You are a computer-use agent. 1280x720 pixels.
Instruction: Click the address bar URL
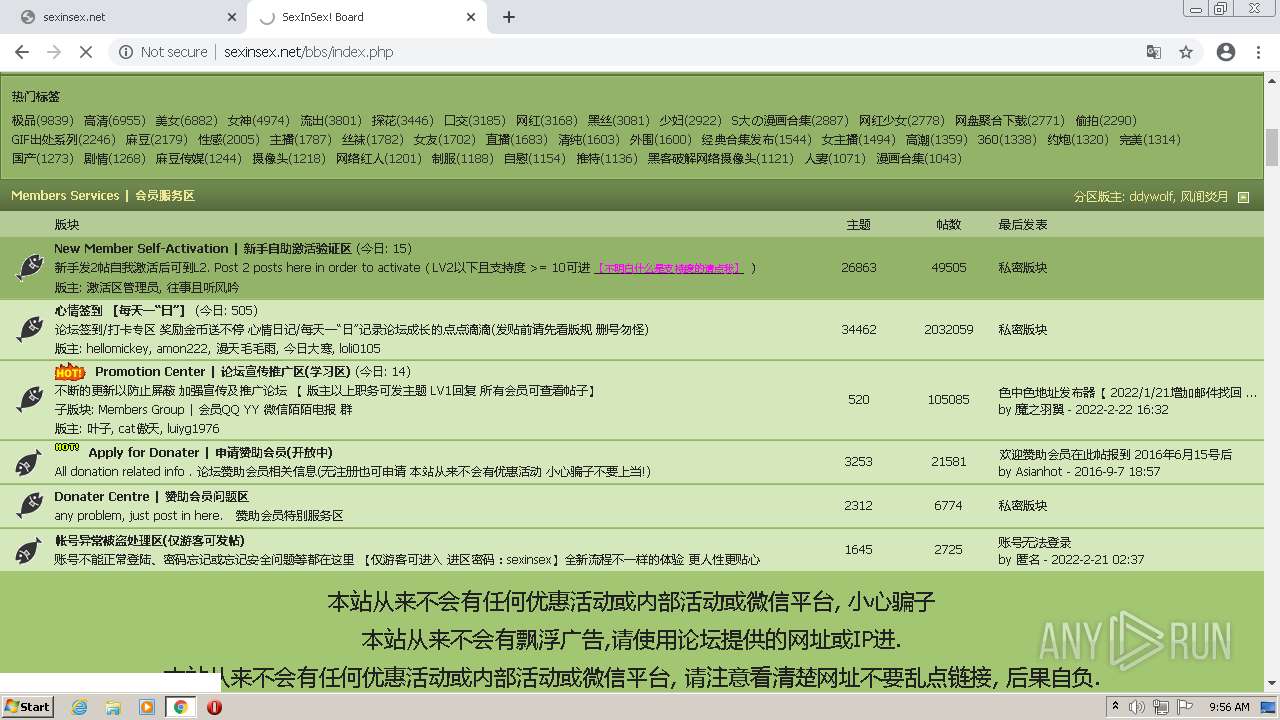coord(308,52)
